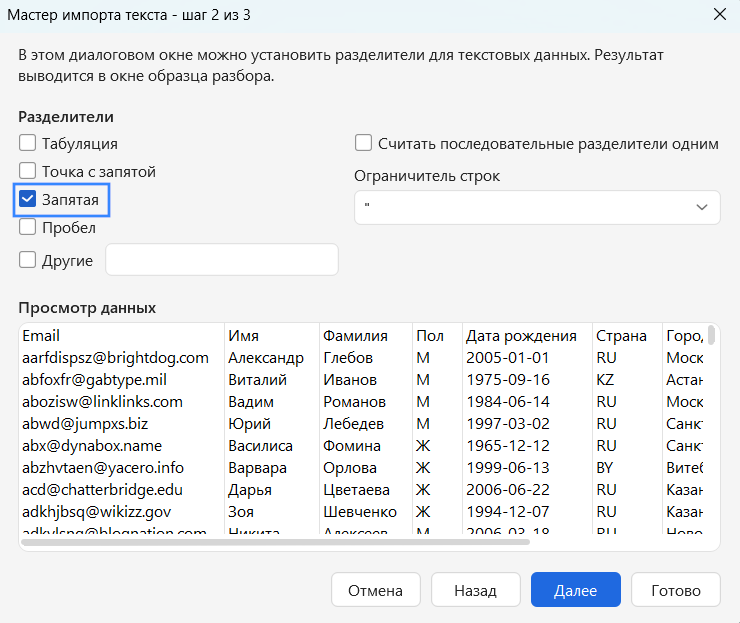Go back with the Назад button
Screen dimensions: 740x623
coord(475,590)
